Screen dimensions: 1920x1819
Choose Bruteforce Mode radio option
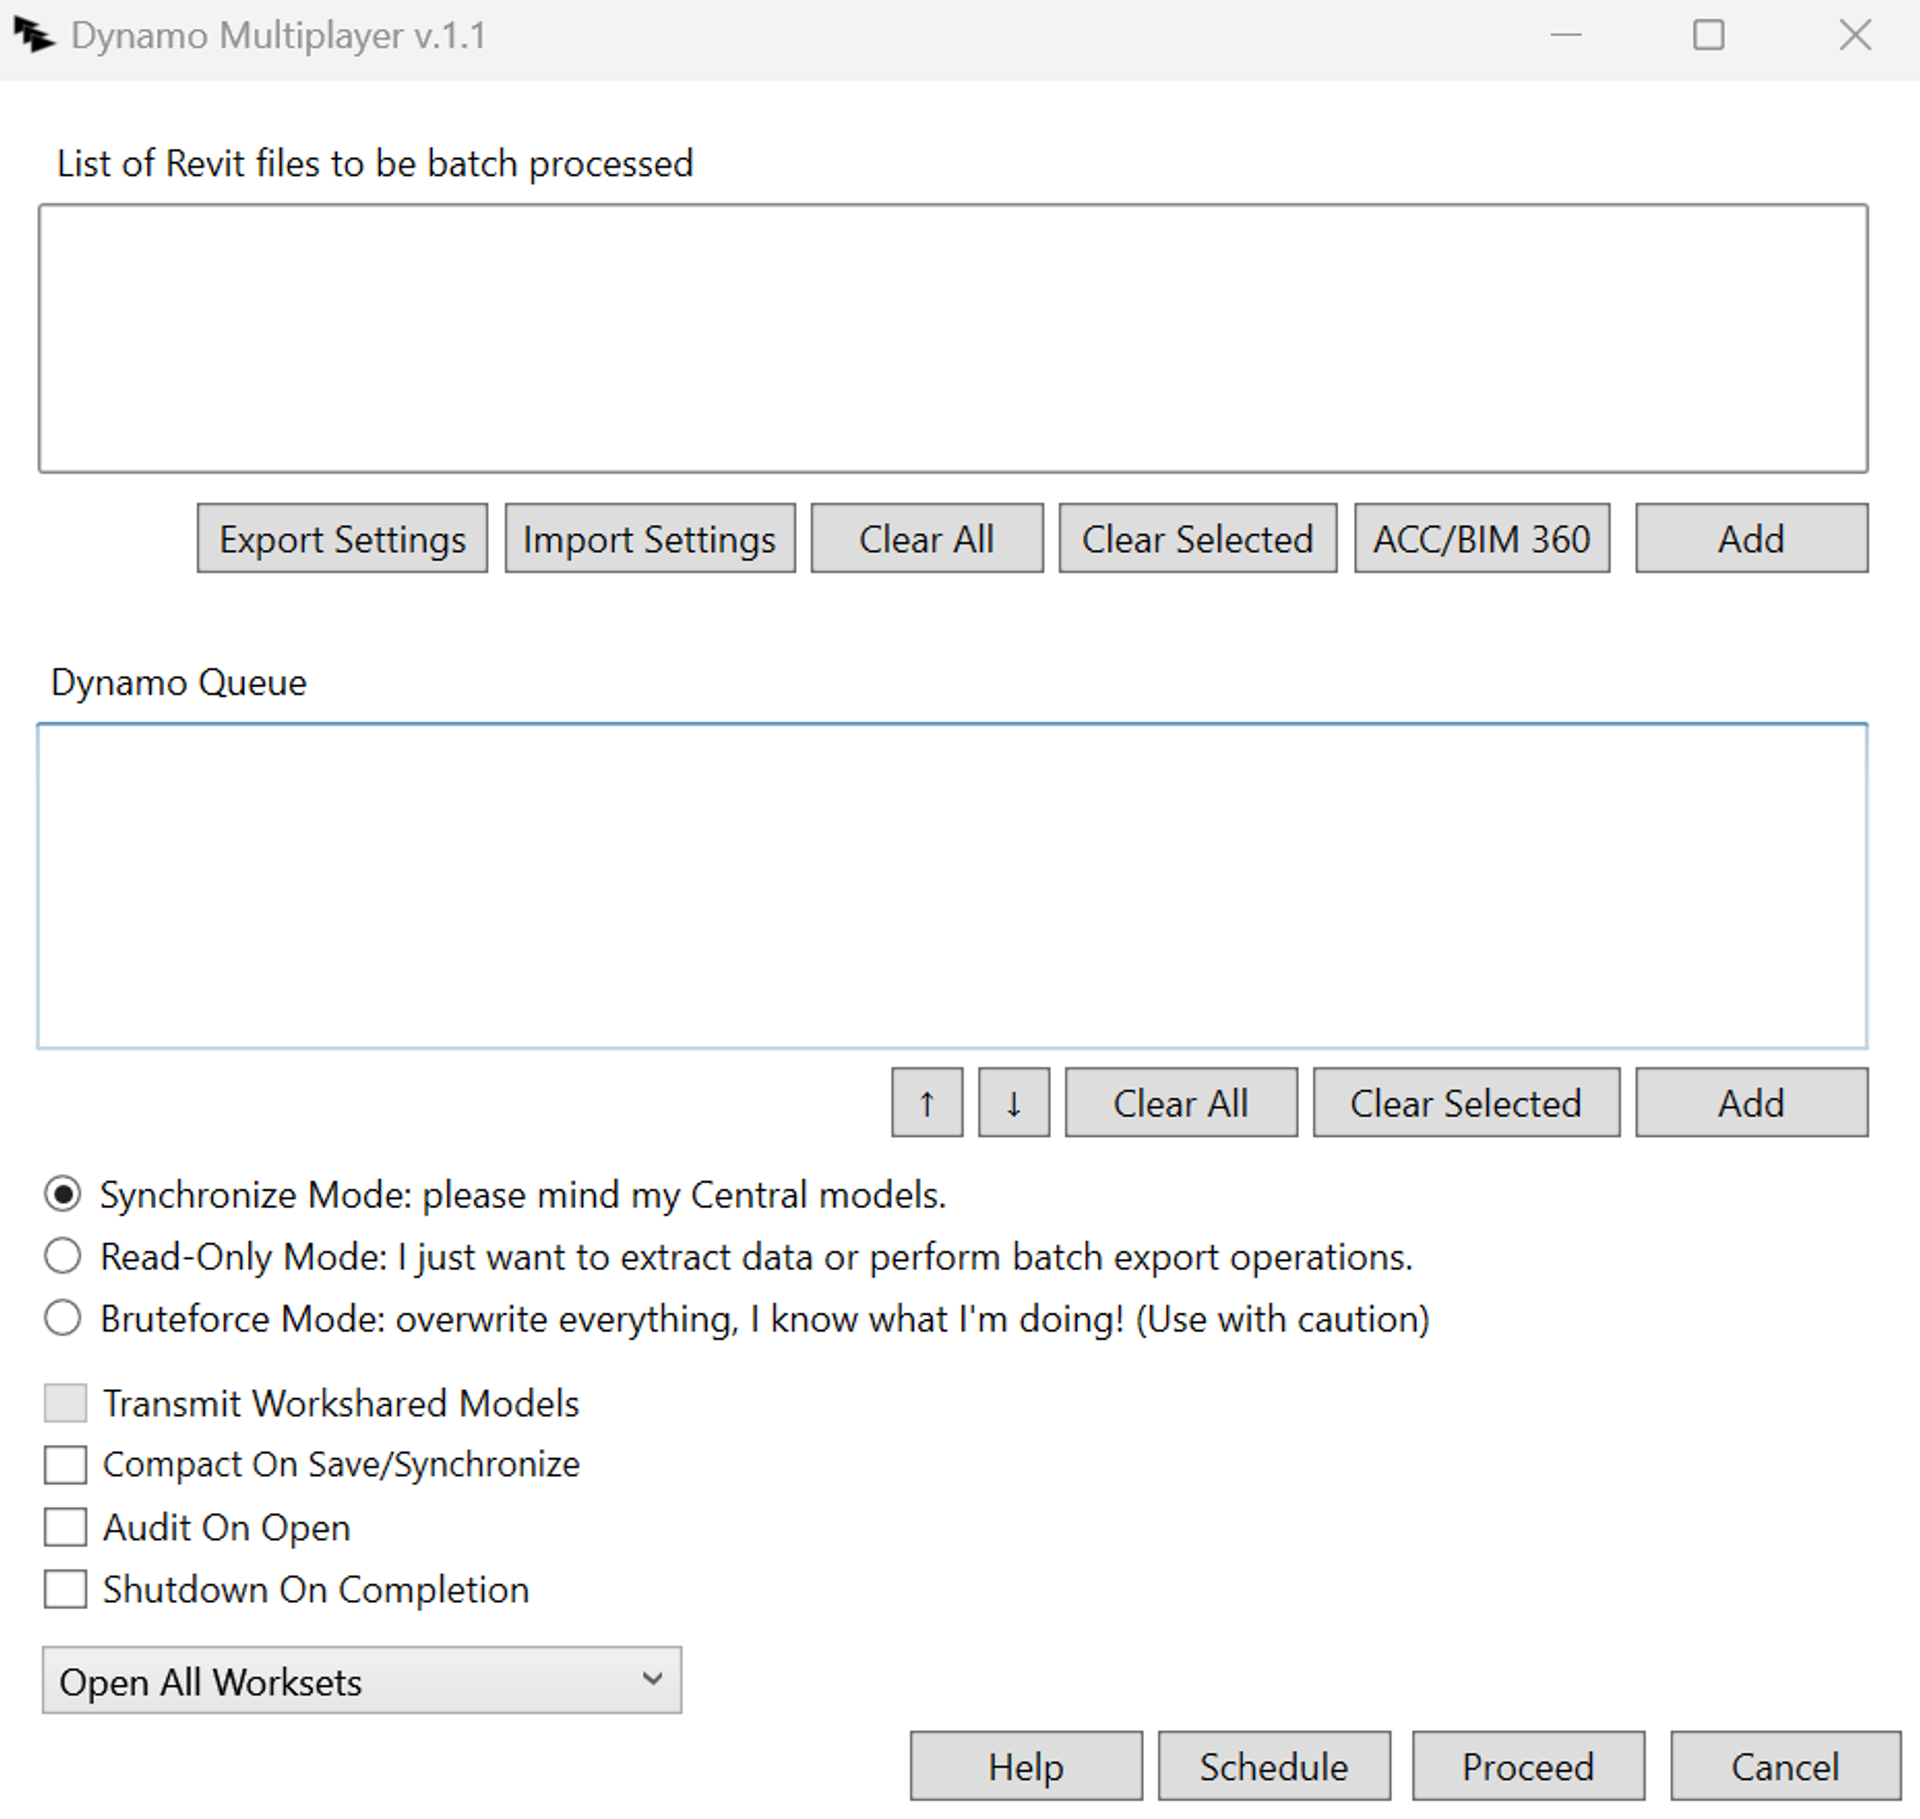63,1319
